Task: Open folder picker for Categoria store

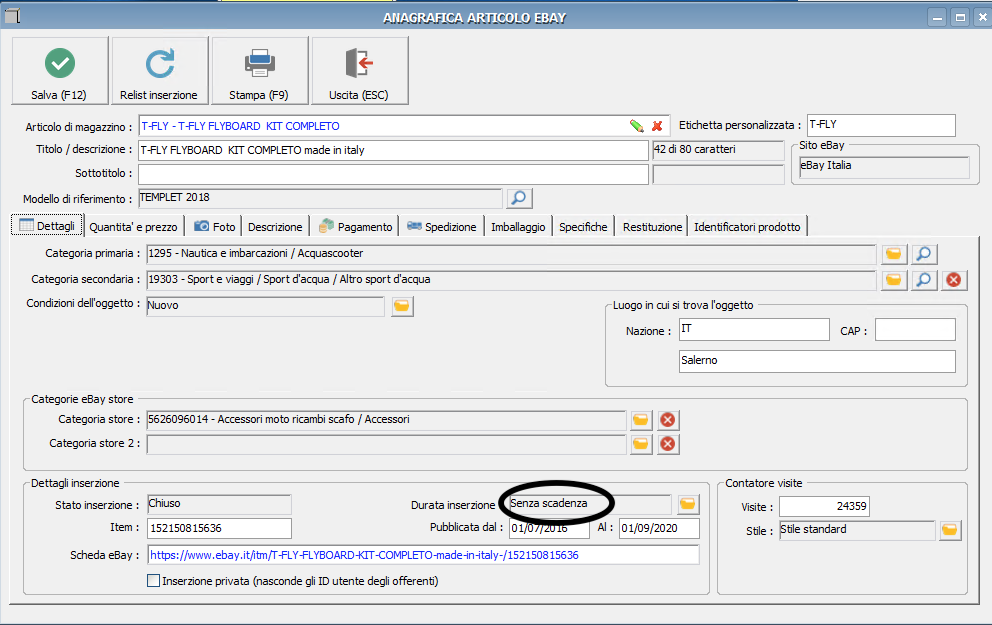Action: point(641,420)
